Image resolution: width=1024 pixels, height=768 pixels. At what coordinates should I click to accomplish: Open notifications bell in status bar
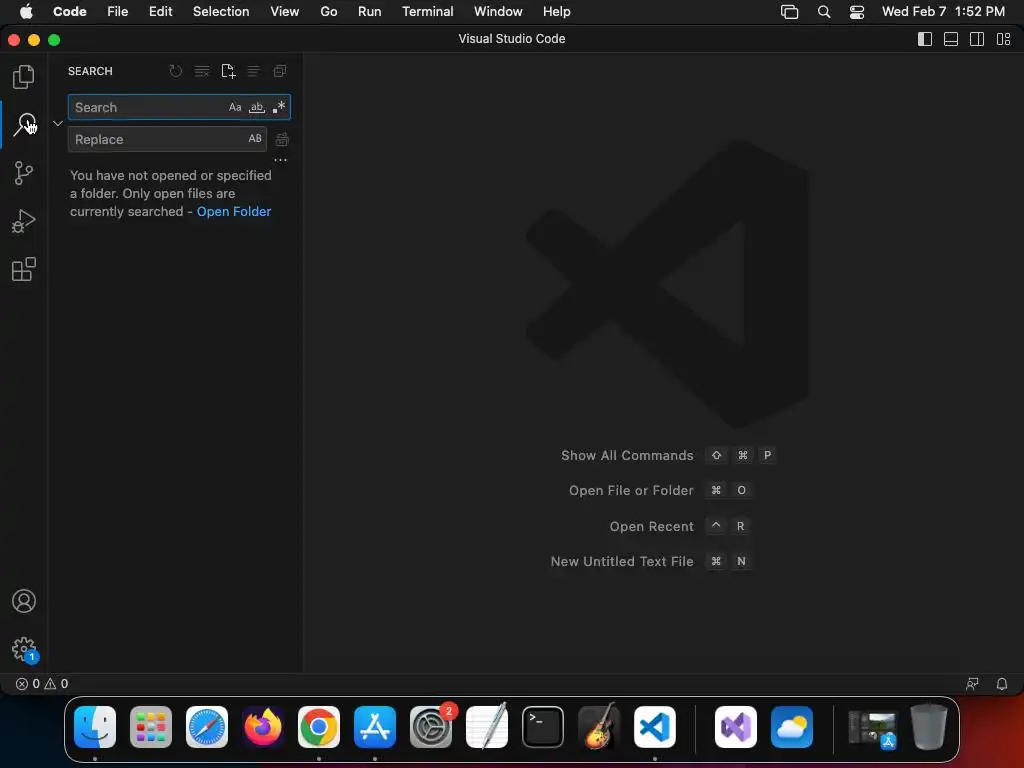click(1002, 684)
